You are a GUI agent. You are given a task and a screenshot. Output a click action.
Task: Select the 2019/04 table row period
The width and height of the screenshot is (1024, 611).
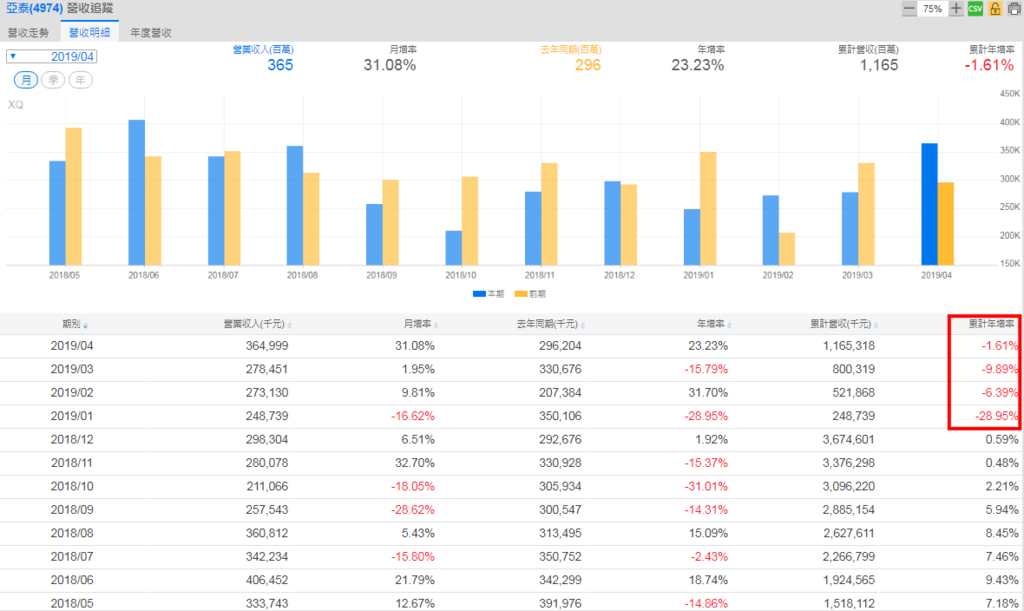72,346
